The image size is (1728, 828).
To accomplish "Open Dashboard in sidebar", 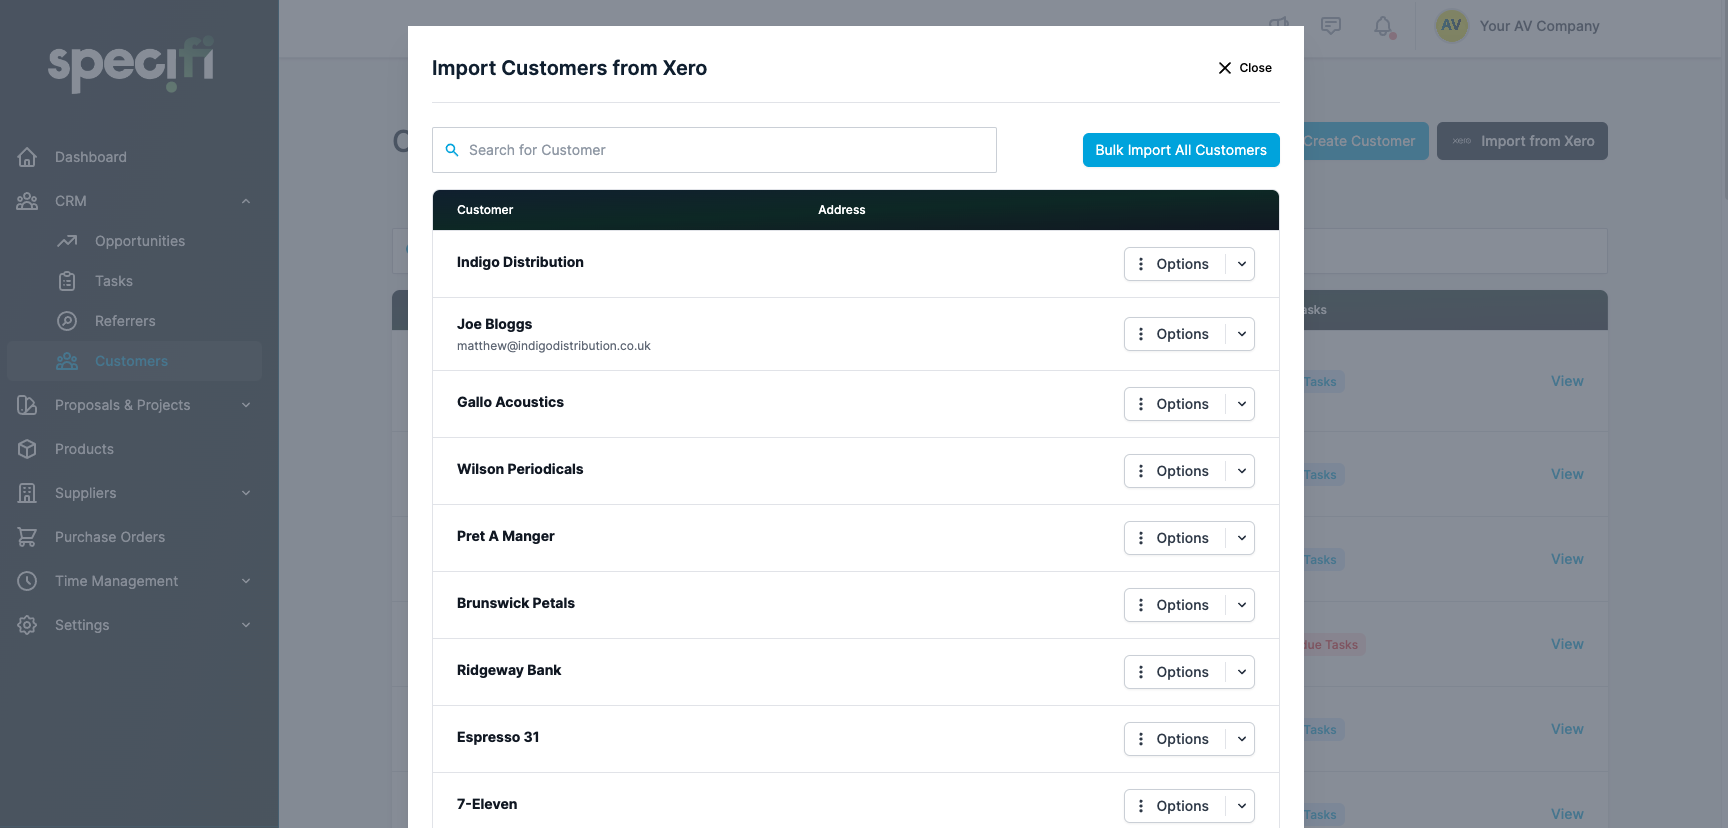I will [x=91, y=157].
